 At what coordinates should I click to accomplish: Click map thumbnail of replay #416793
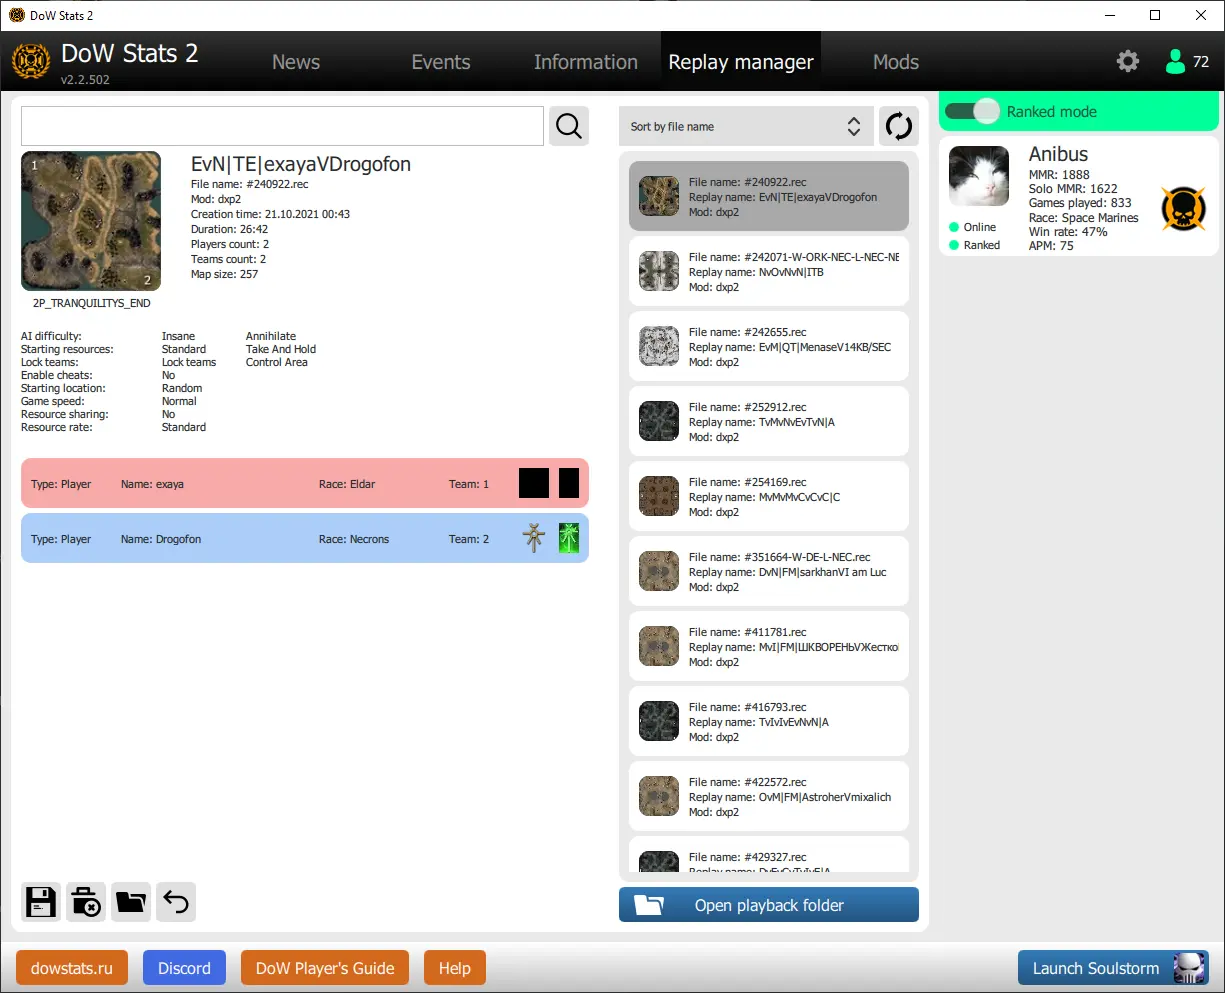click(659, 721)
